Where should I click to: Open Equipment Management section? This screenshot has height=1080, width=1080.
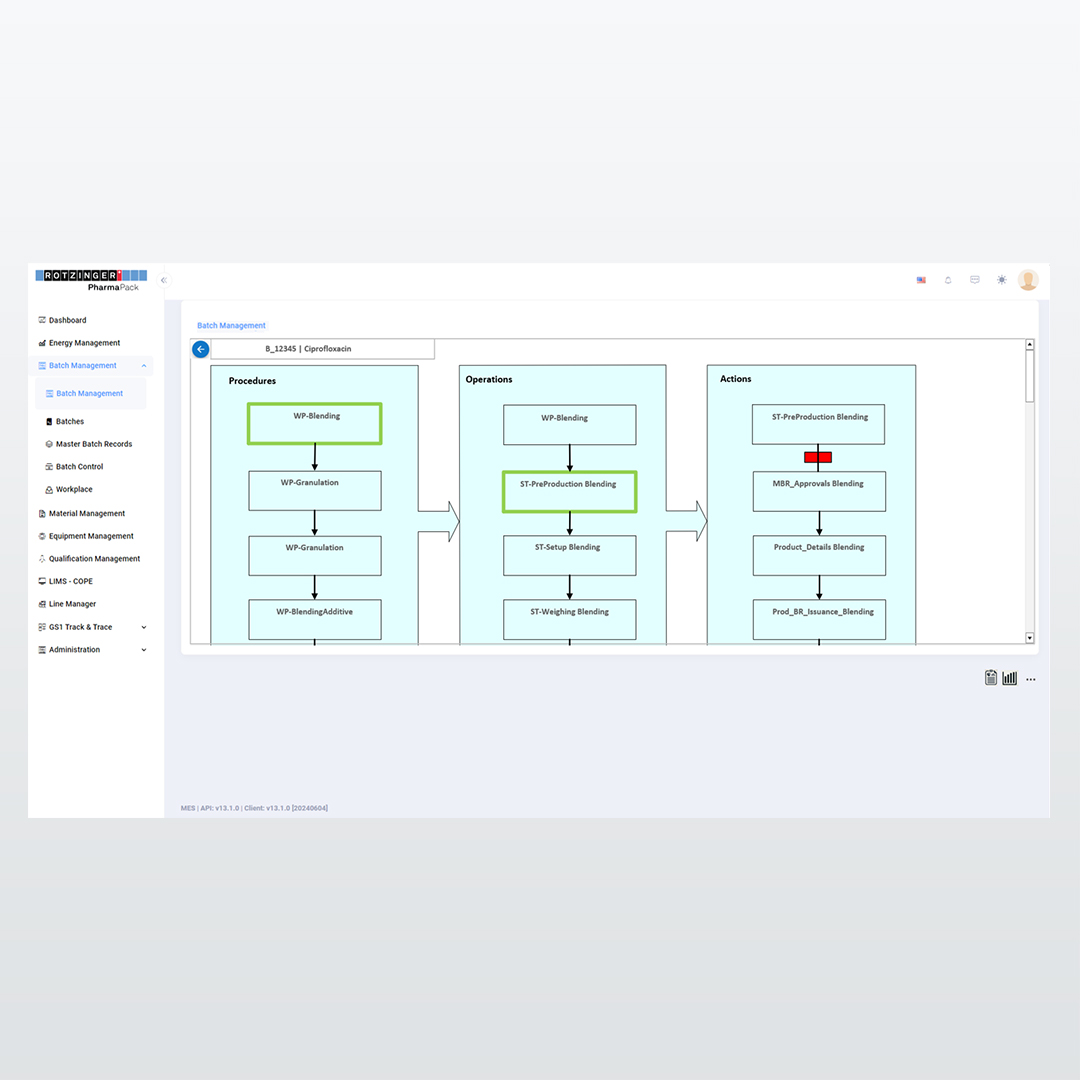click(x=91, y=537)
